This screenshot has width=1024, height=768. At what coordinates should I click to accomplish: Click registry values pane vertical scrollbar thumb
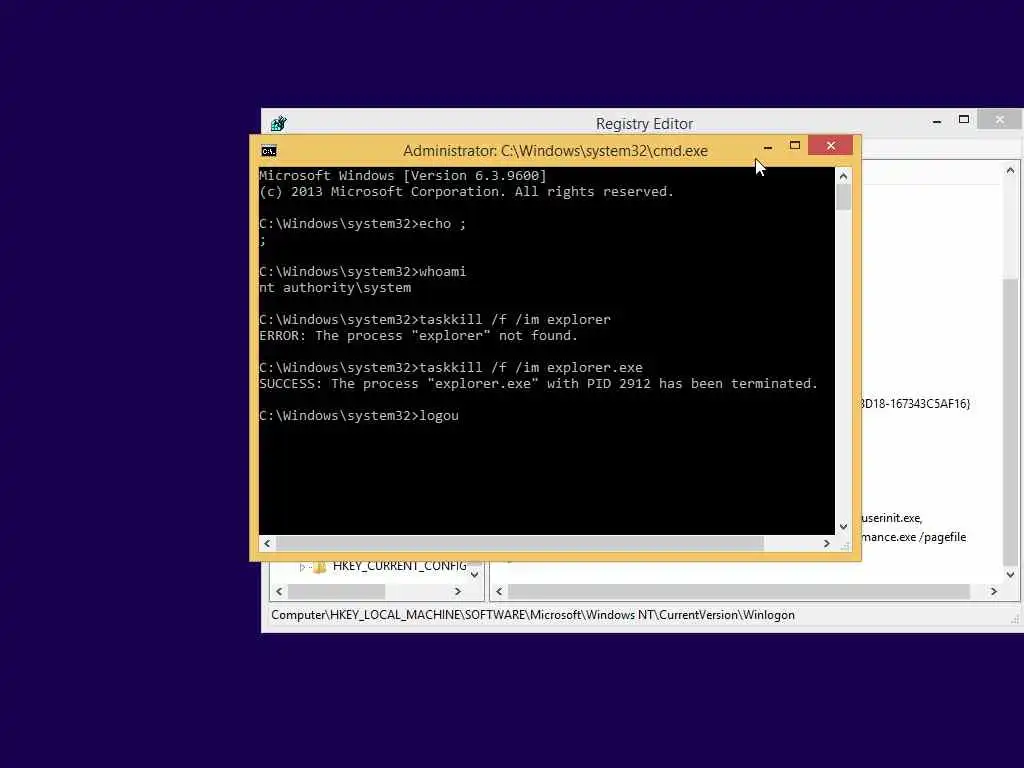pos(1010,422)
